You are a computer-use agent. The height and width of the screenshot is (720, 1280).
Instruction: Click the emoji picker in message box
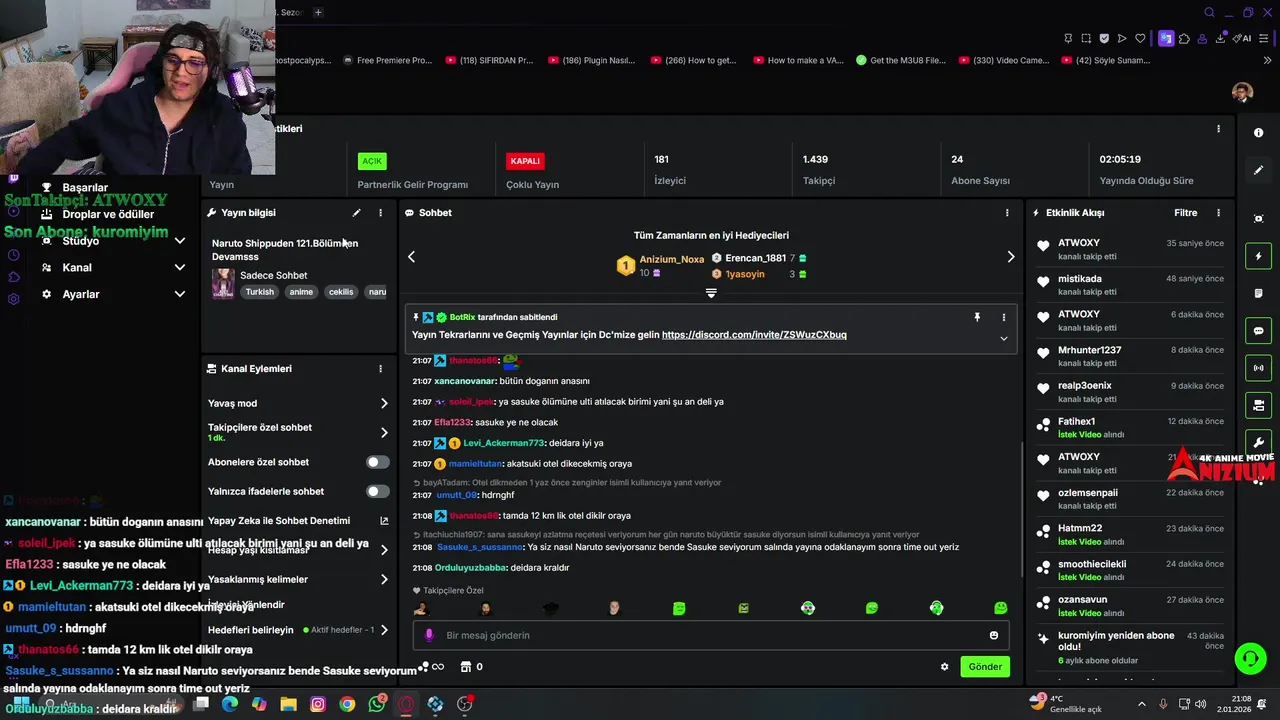993,635
